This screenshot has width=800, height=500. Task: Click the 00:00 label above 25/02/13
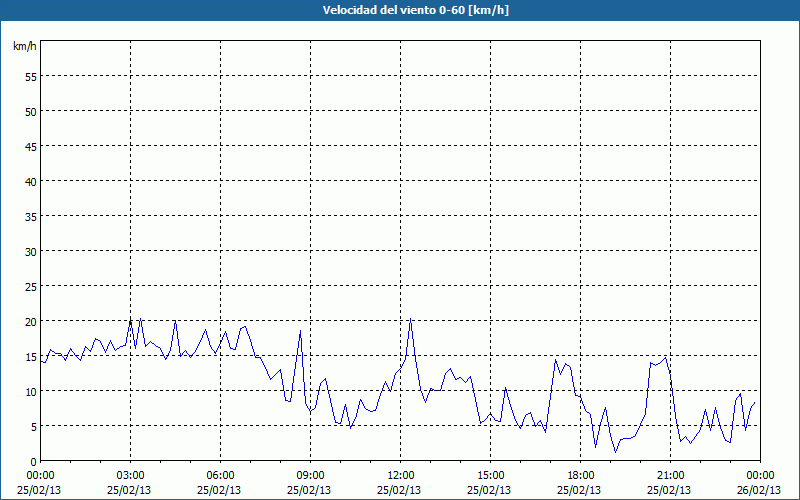click(40, 476)
